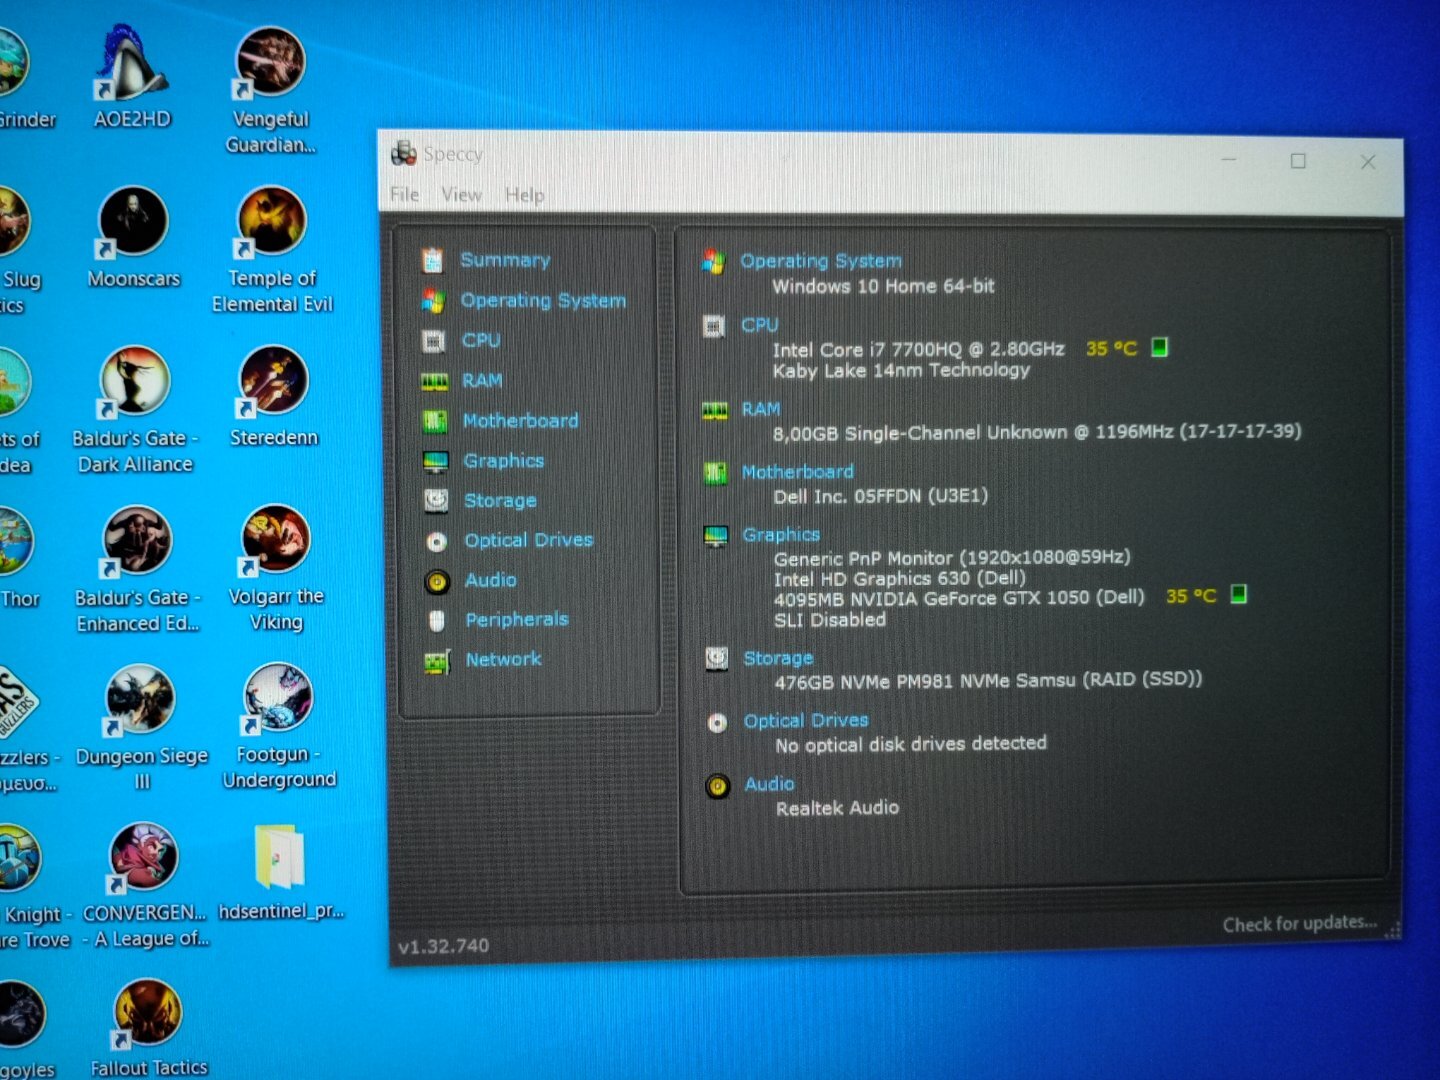Select the Footgun Underground shortcut
Image resolution: width=1440 pixels, height=1080 pixels.
[x=279, y=727]
